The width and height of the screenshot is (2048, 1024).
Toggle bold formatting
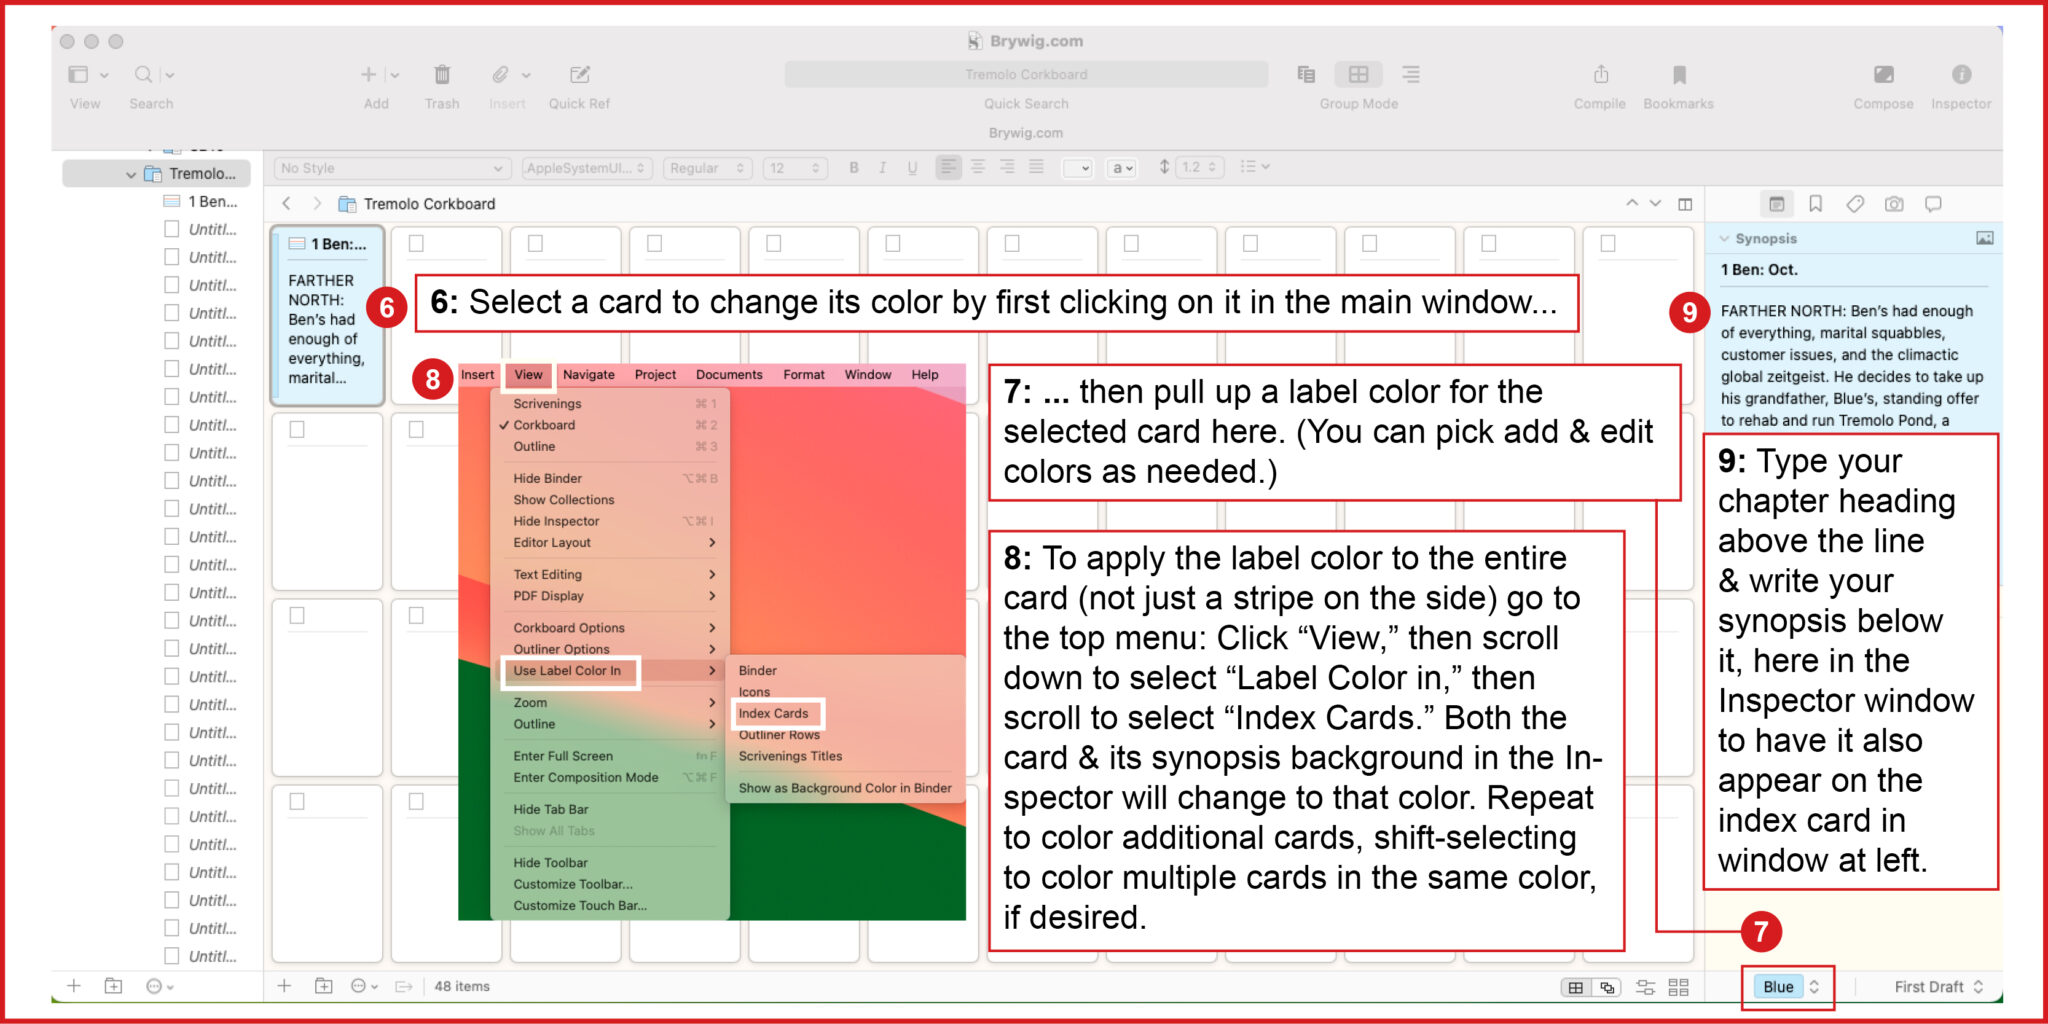point(854,168)
